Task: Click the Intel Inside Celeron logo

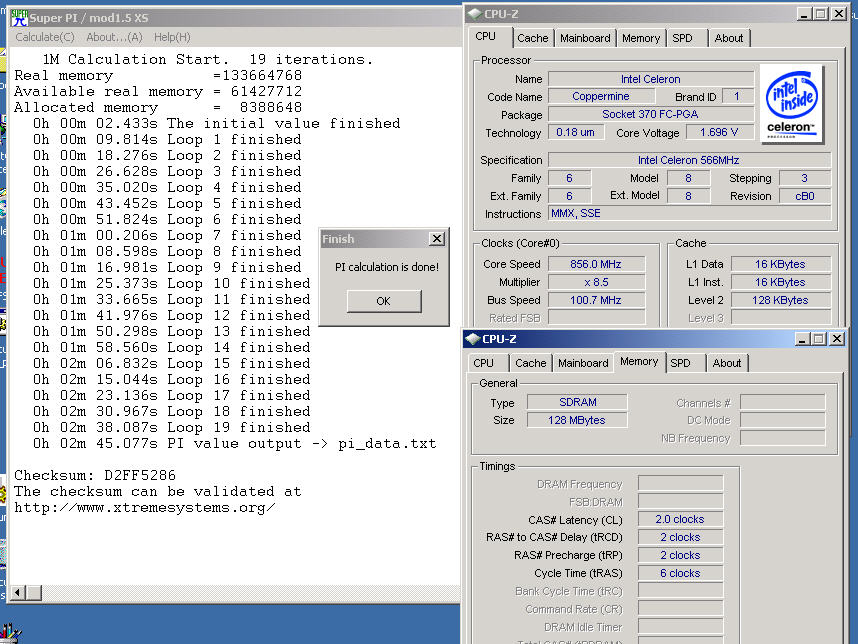Action: click(x=791, y=104)
